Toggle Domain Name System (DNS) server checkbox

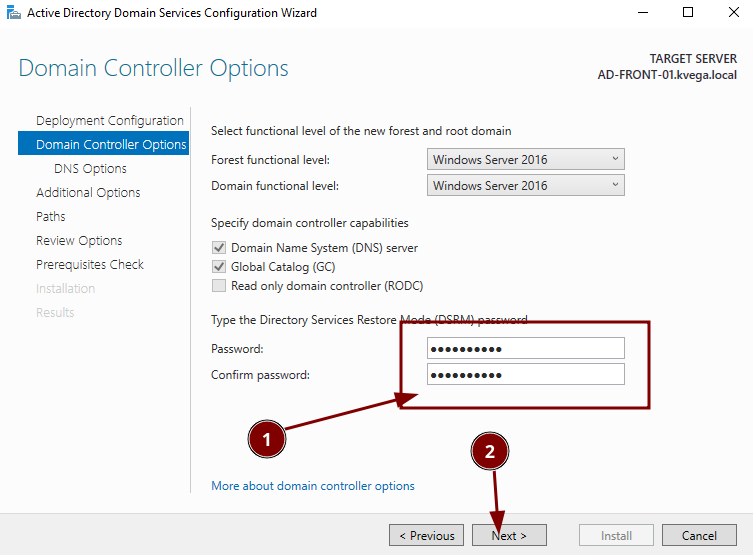pyautogui.click(x=219, y=248)
